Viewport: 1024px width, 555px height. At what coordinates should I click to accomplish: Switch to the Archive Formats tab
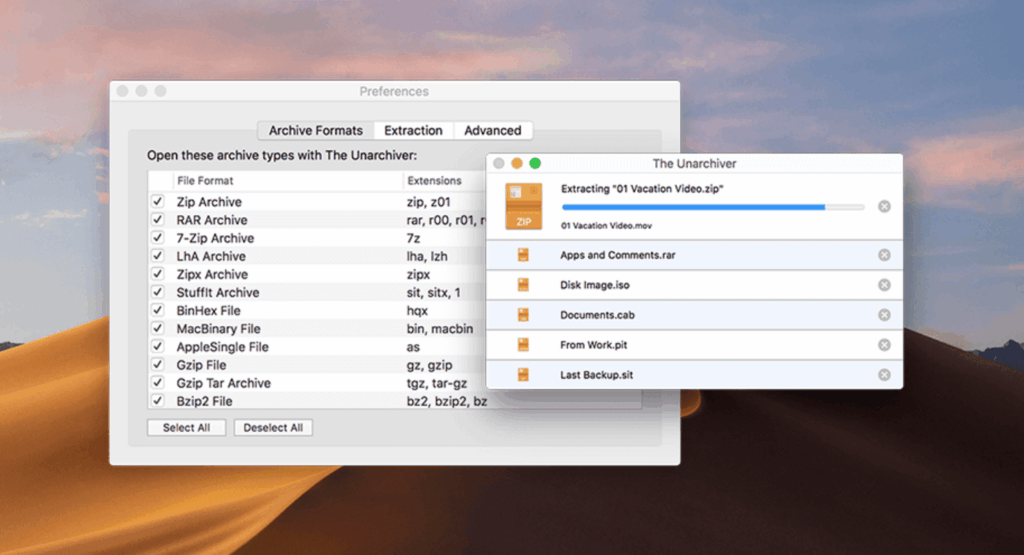click(315, 131)
